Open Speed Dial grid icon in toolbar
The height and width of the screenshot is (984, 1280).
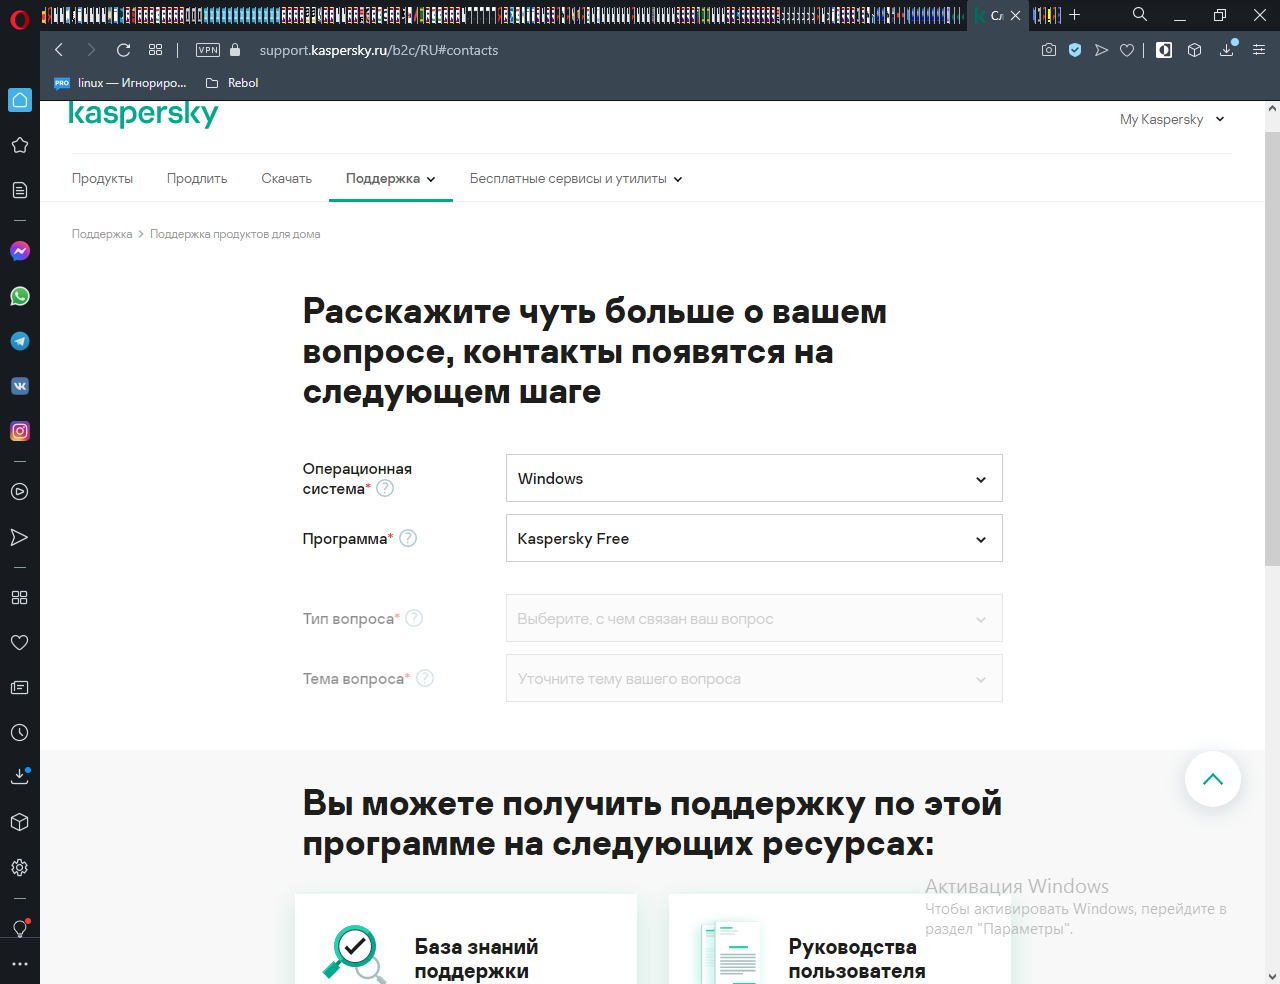coord(155,50)
